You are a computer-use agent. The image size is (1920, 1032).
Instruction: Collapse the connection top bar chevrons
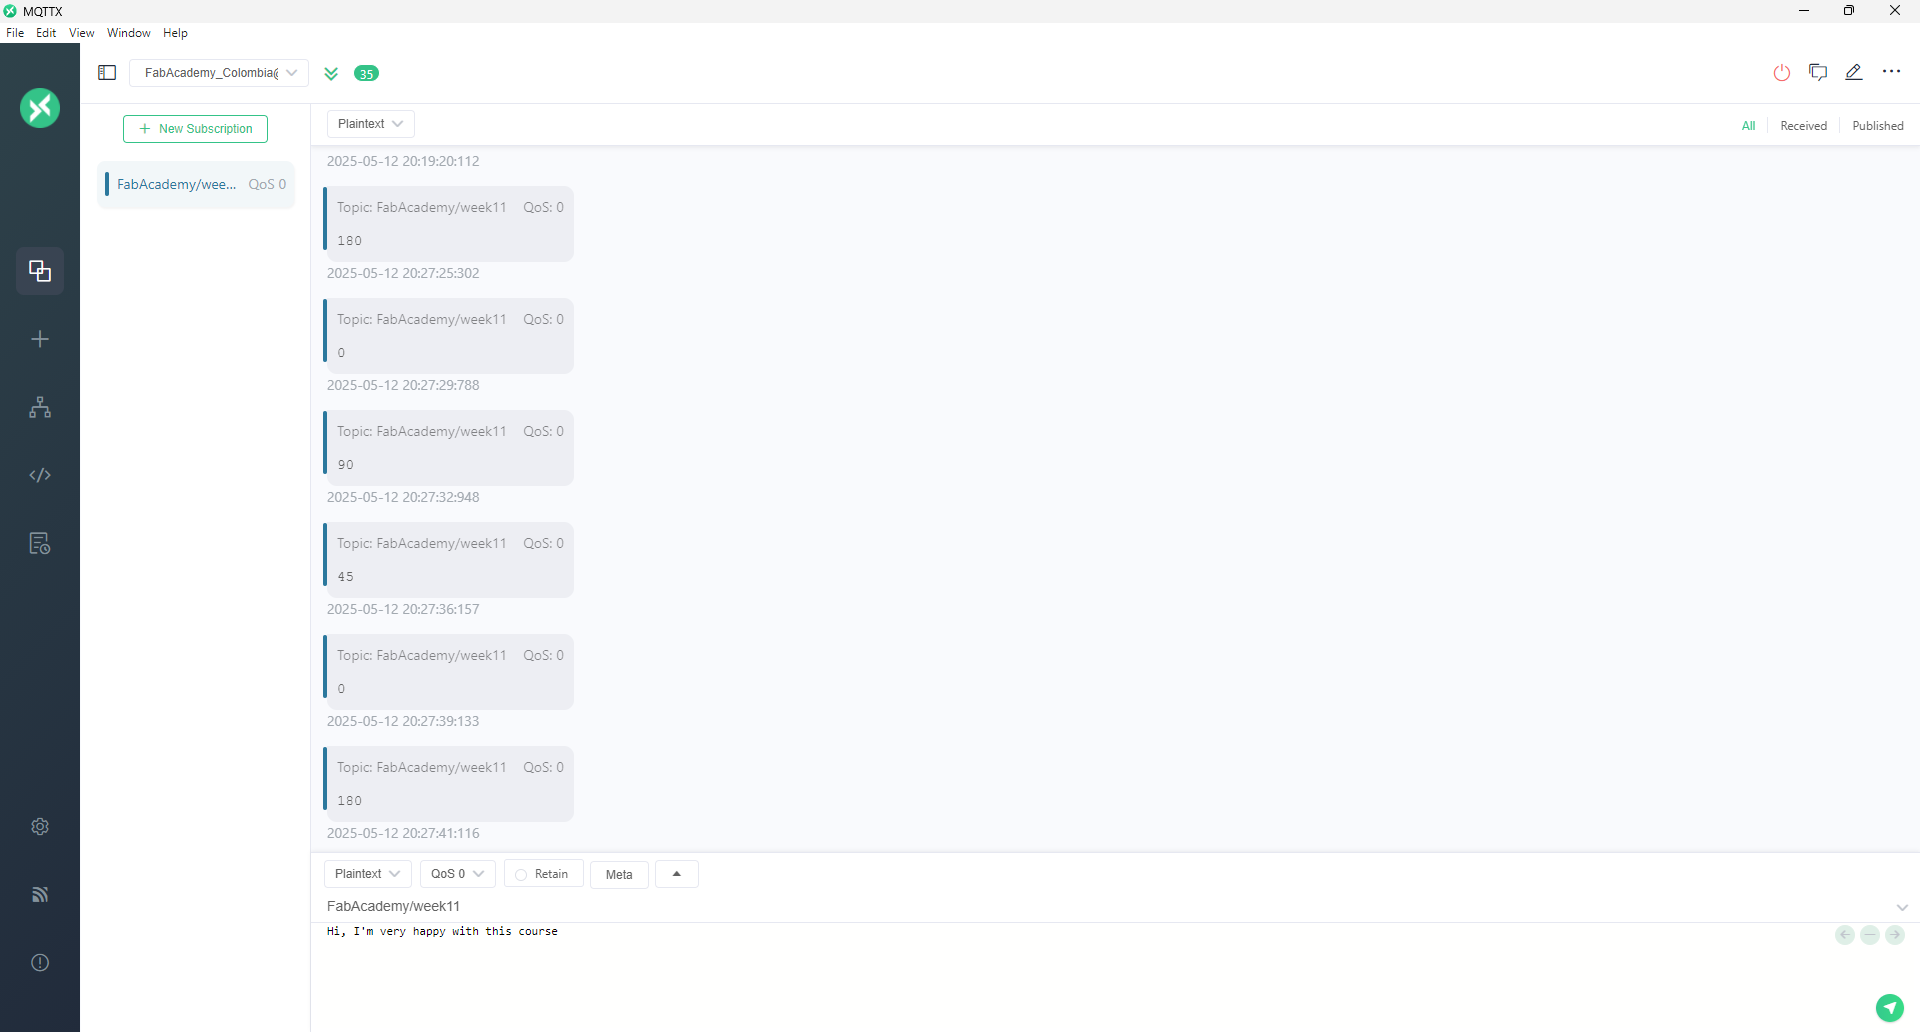[331, 73]
